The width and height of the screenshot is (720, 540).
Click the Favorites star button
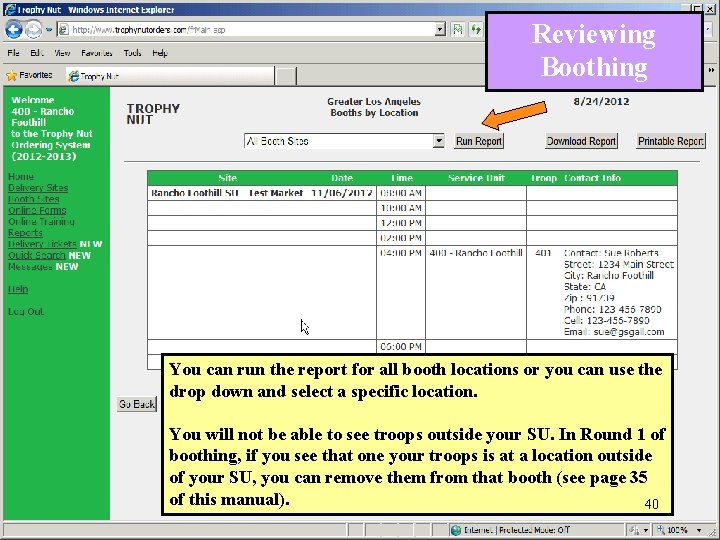pyautogui.click(x=29, y=75)
